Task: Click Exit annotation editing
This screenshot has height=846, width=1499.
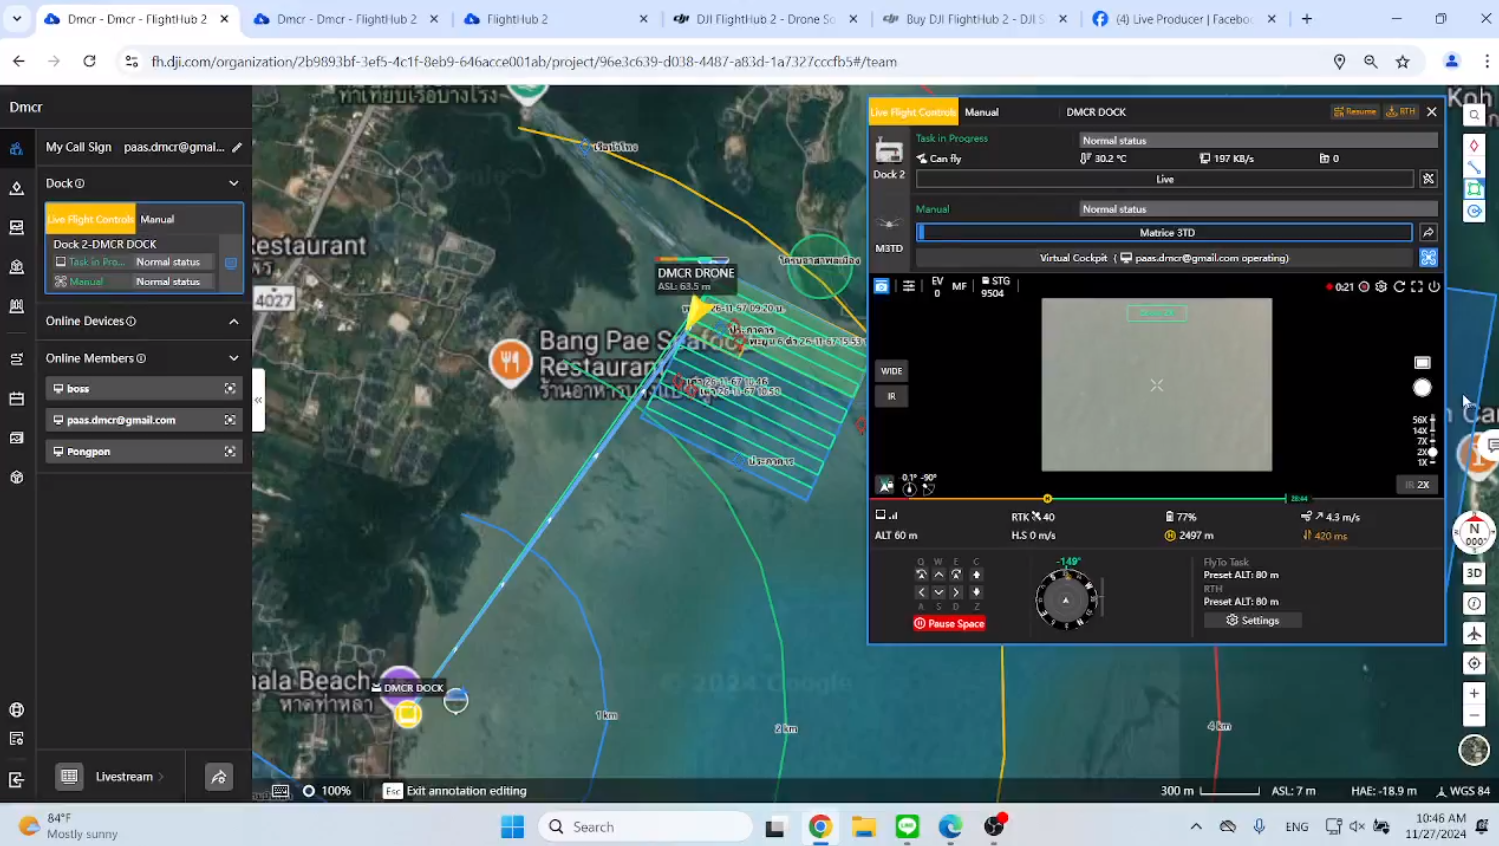Action: [x=455, y=791]
